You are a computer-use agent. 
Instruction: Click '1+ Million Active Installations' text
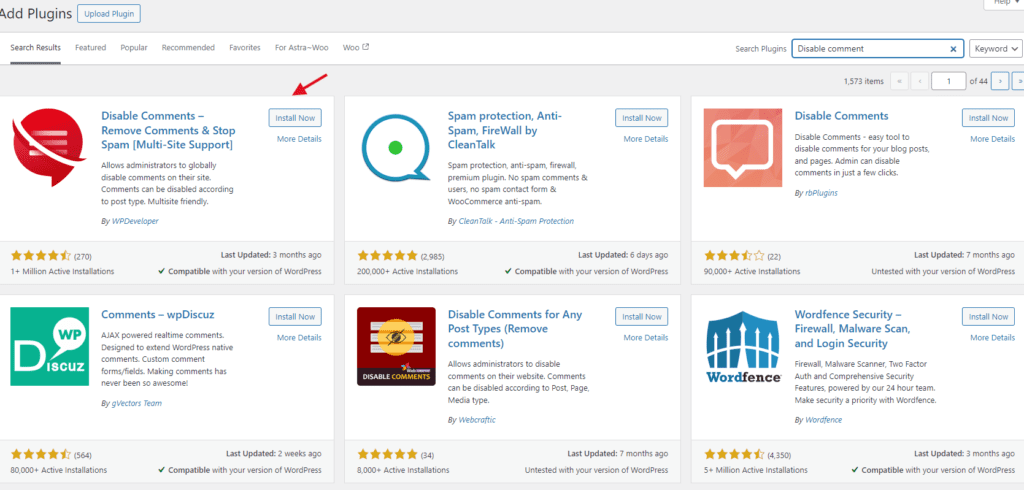pos(62,271)
